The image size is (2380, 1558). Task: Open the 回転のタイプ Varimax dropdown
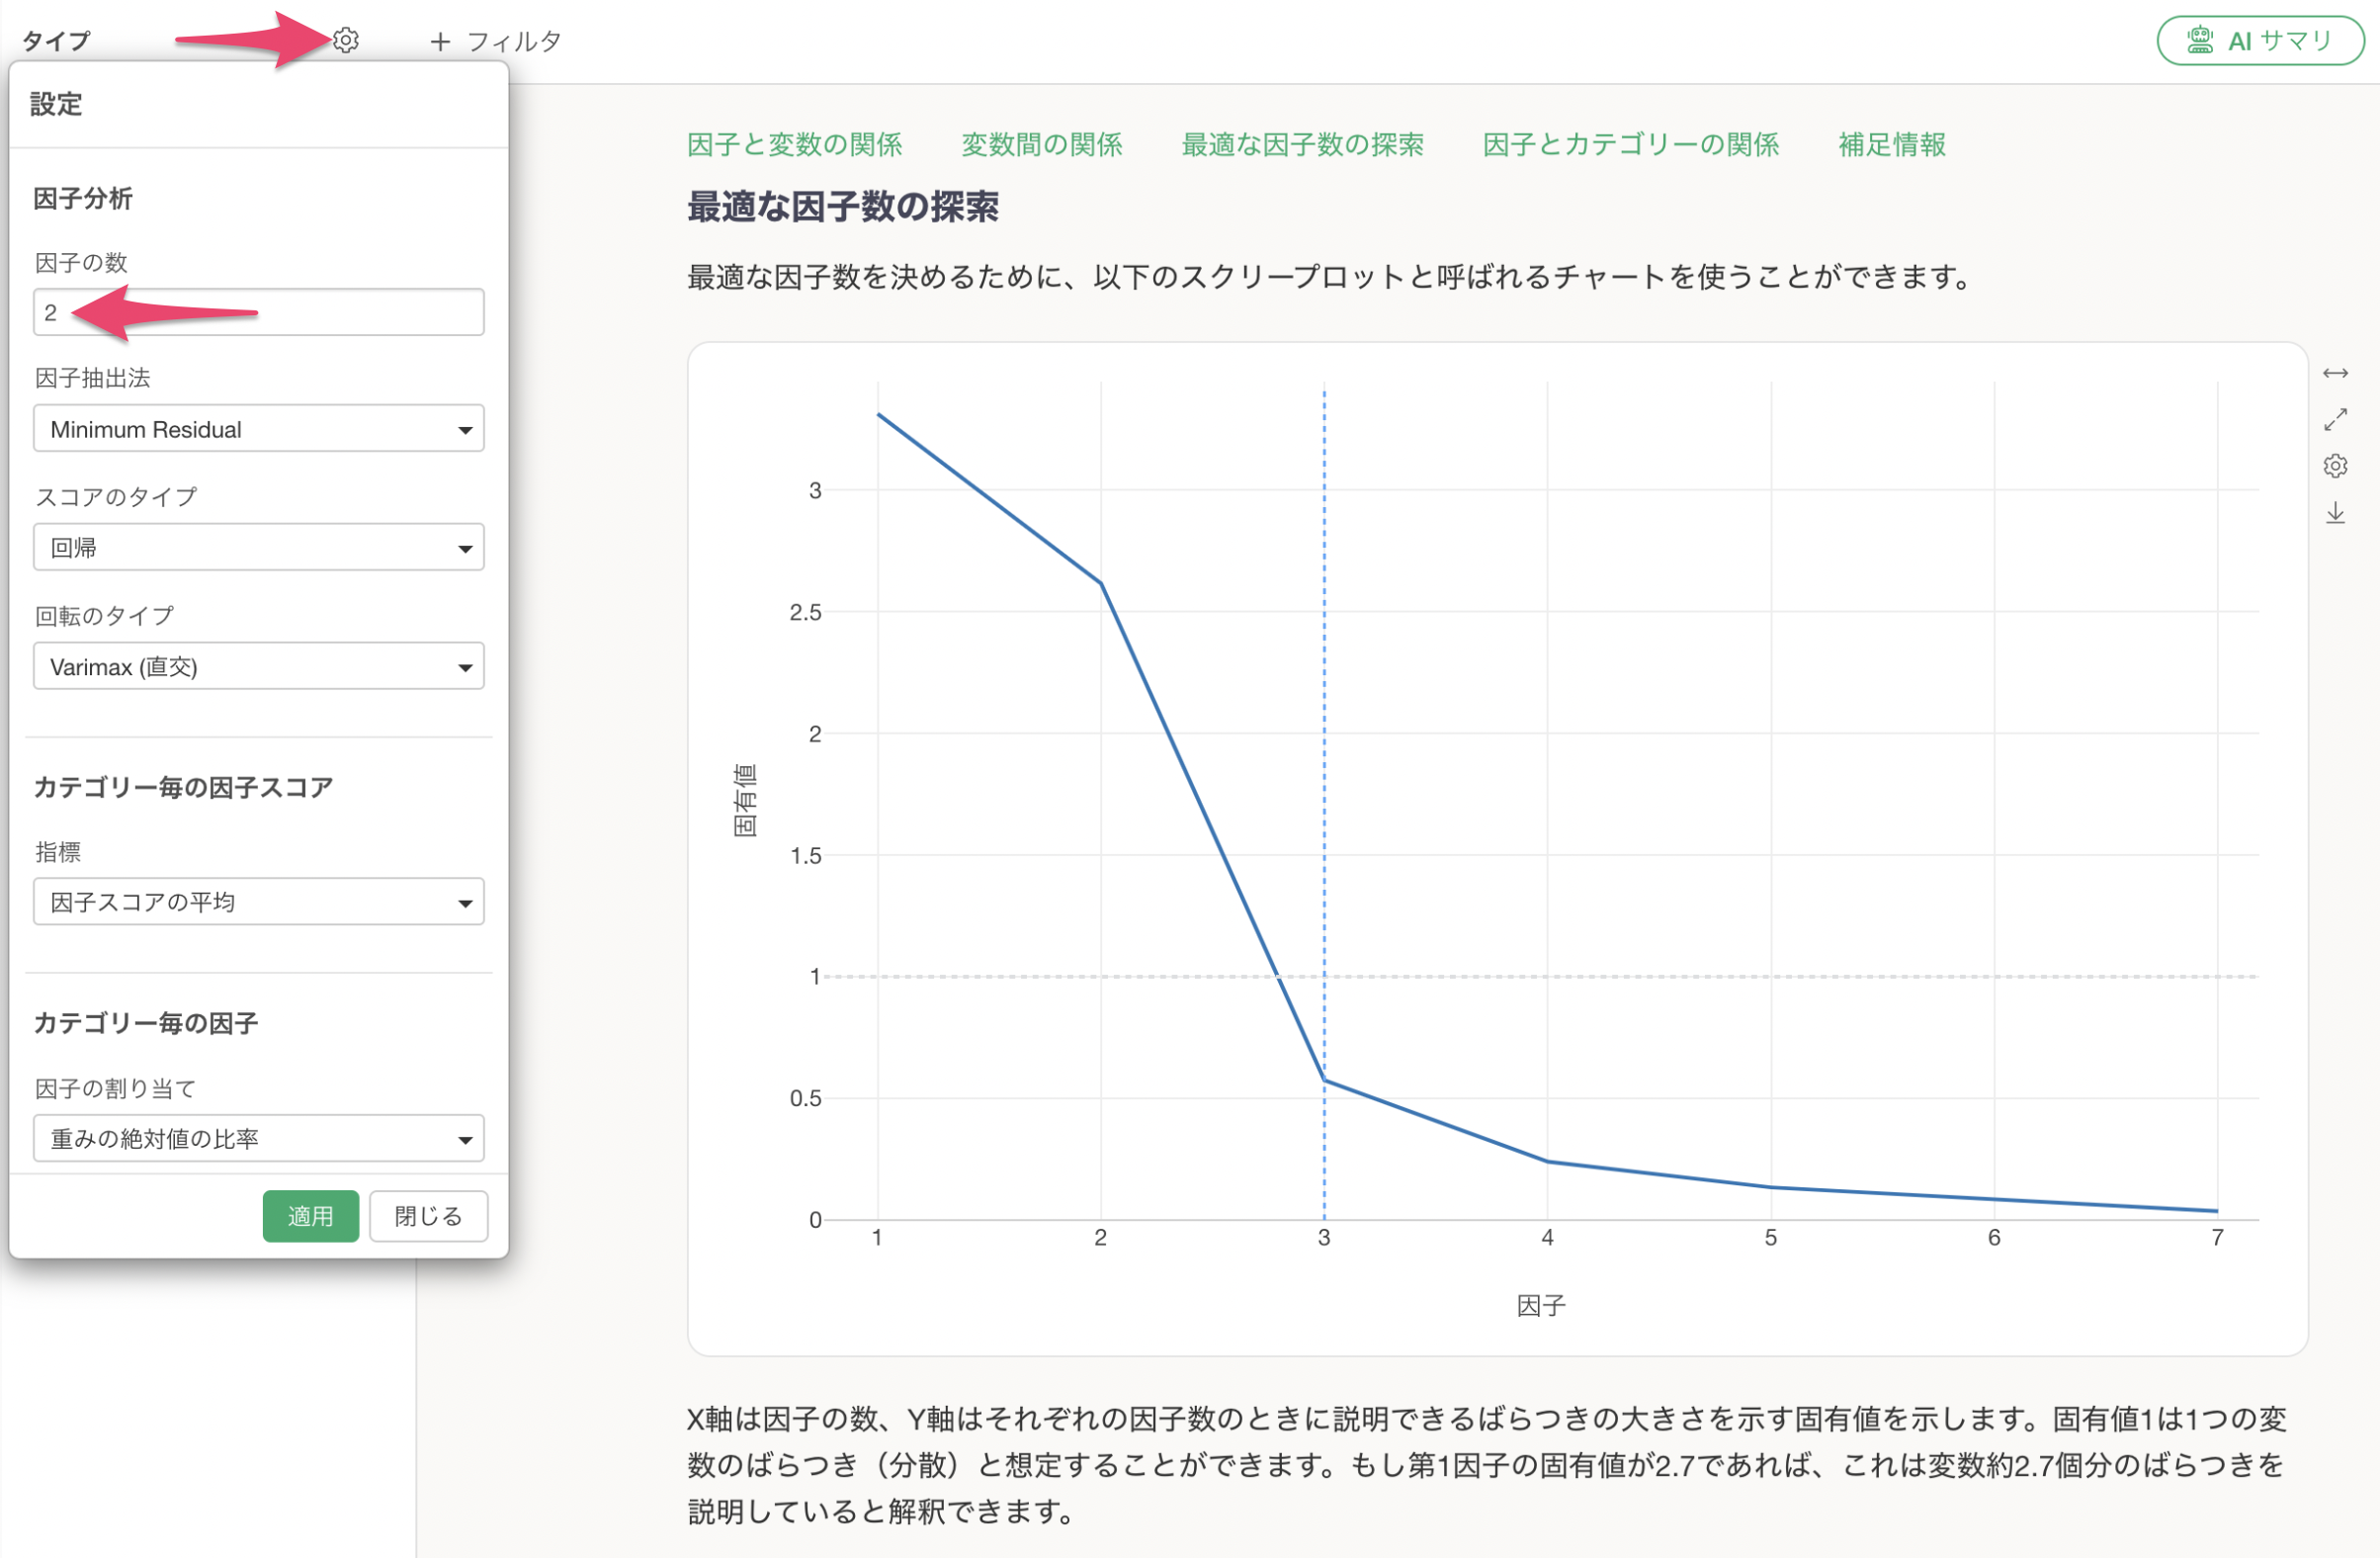point(258,666)
